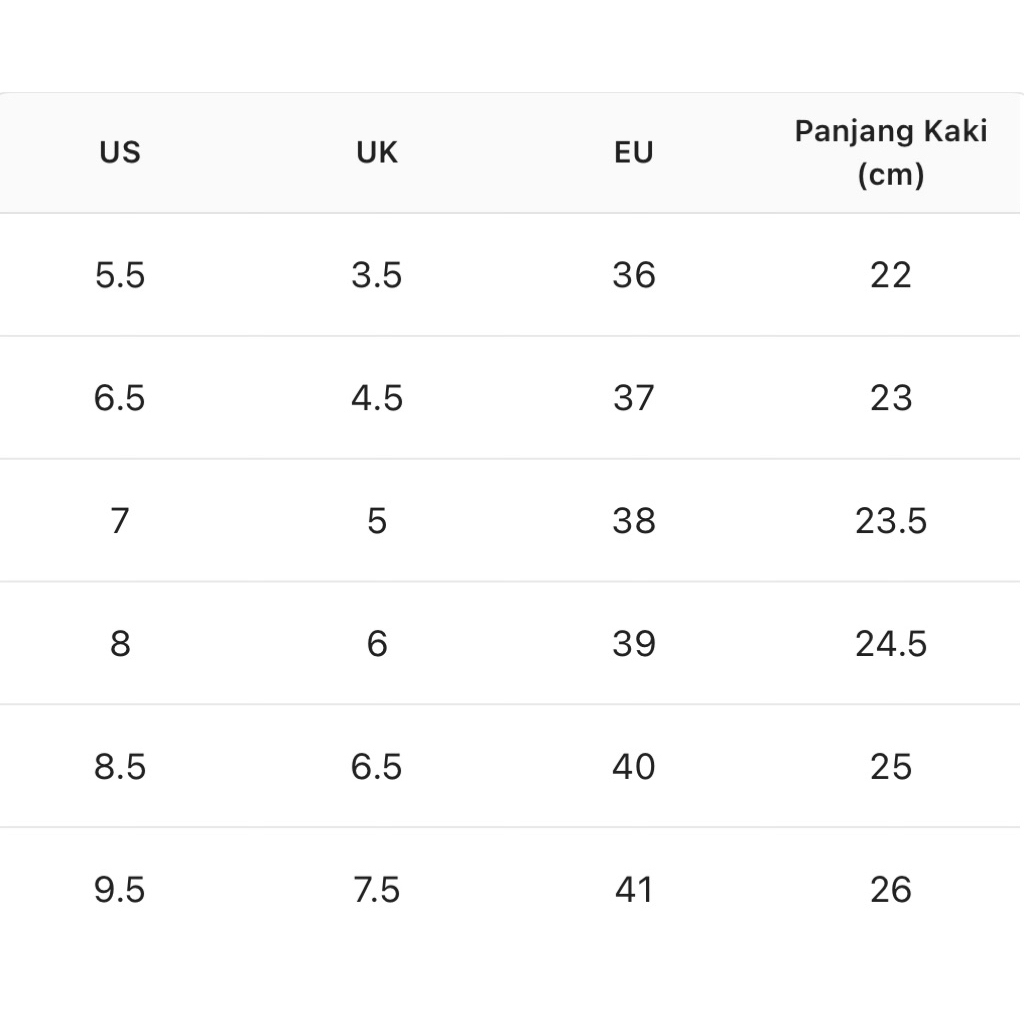Click EU size 40 cell

(x=634, y=767)
